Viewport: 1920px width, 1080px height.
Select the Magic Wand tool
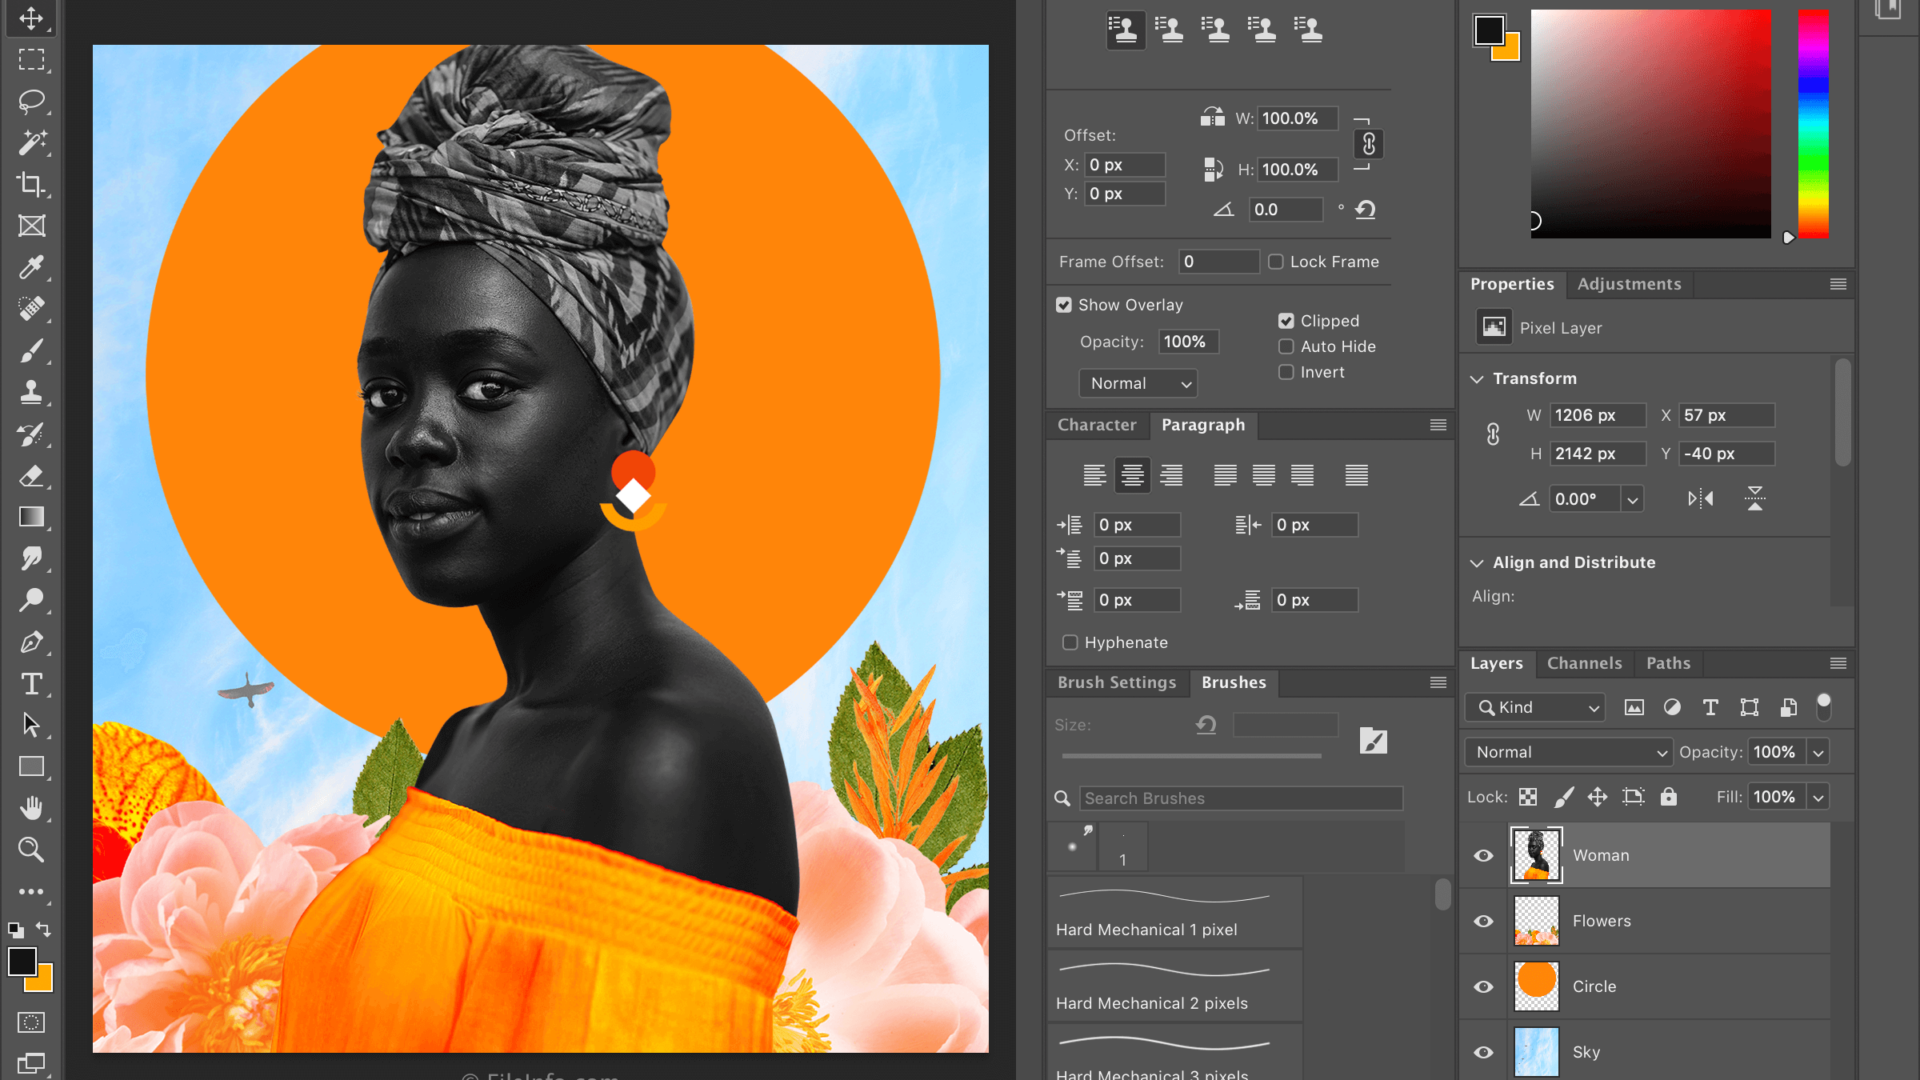coord(31,143)
